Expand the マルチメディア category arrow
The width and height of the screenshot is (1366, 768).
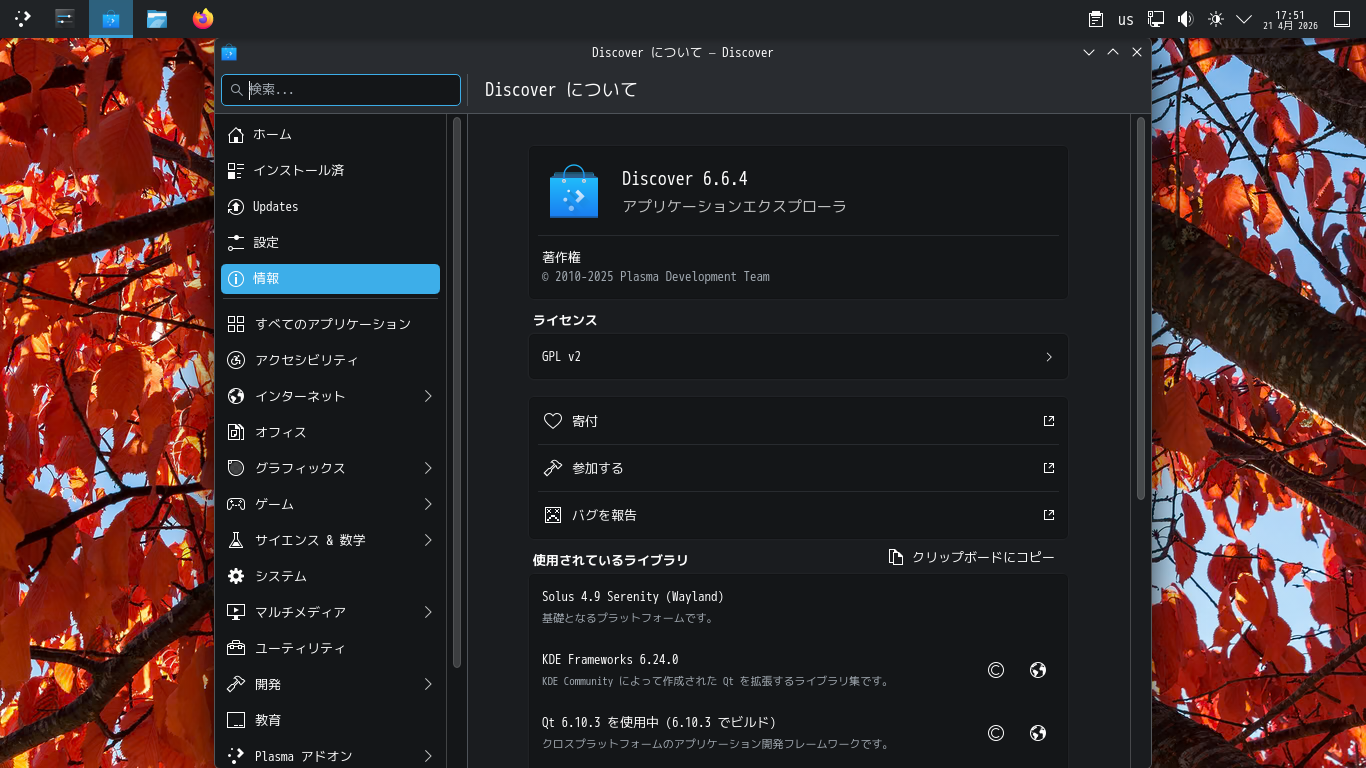pos(428,612)
